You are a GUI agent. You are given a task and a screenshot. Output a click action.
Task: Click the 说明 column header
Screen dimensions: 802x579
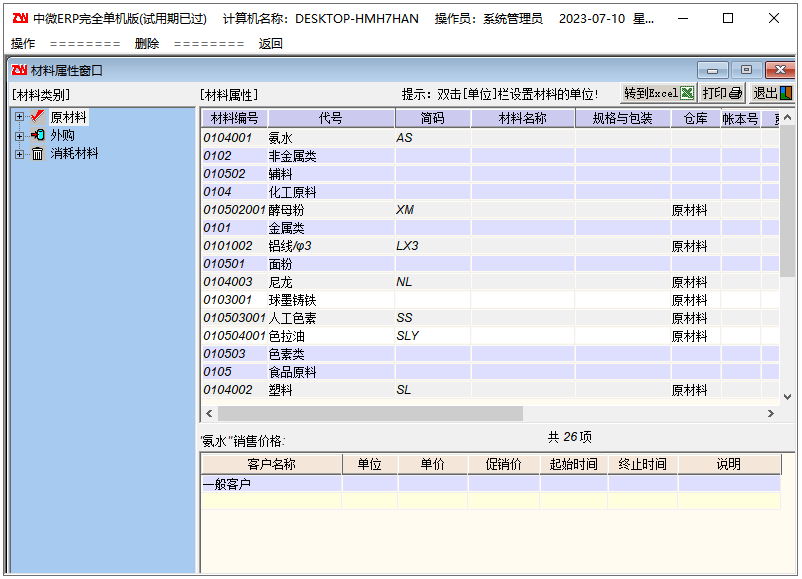pos(729,464)
